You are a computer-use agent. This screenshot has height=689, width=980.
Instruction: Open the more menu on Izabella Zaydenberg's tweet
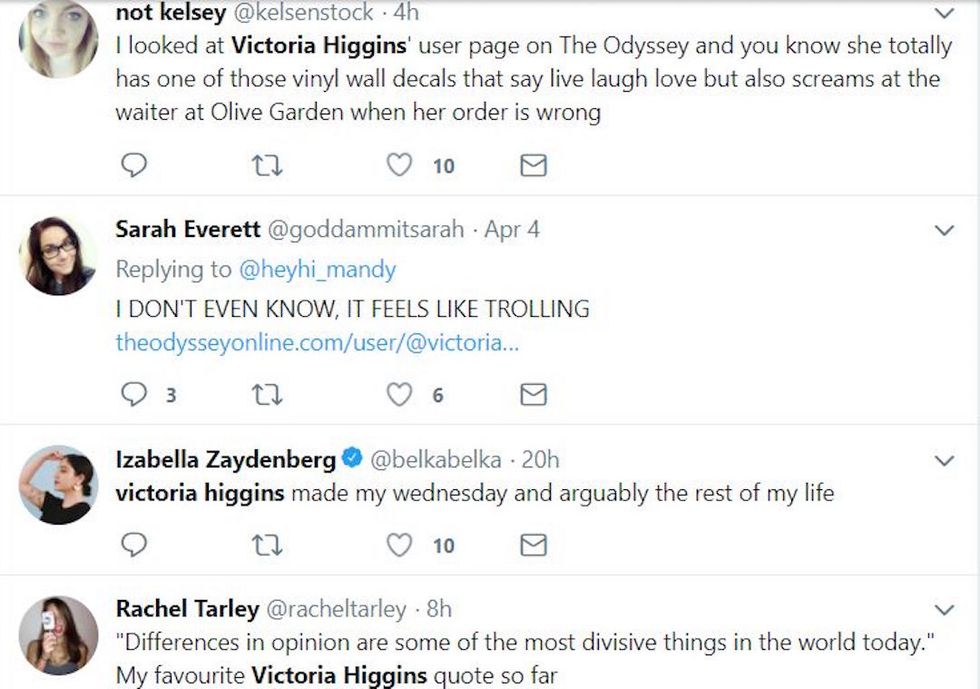pos(943,461)
